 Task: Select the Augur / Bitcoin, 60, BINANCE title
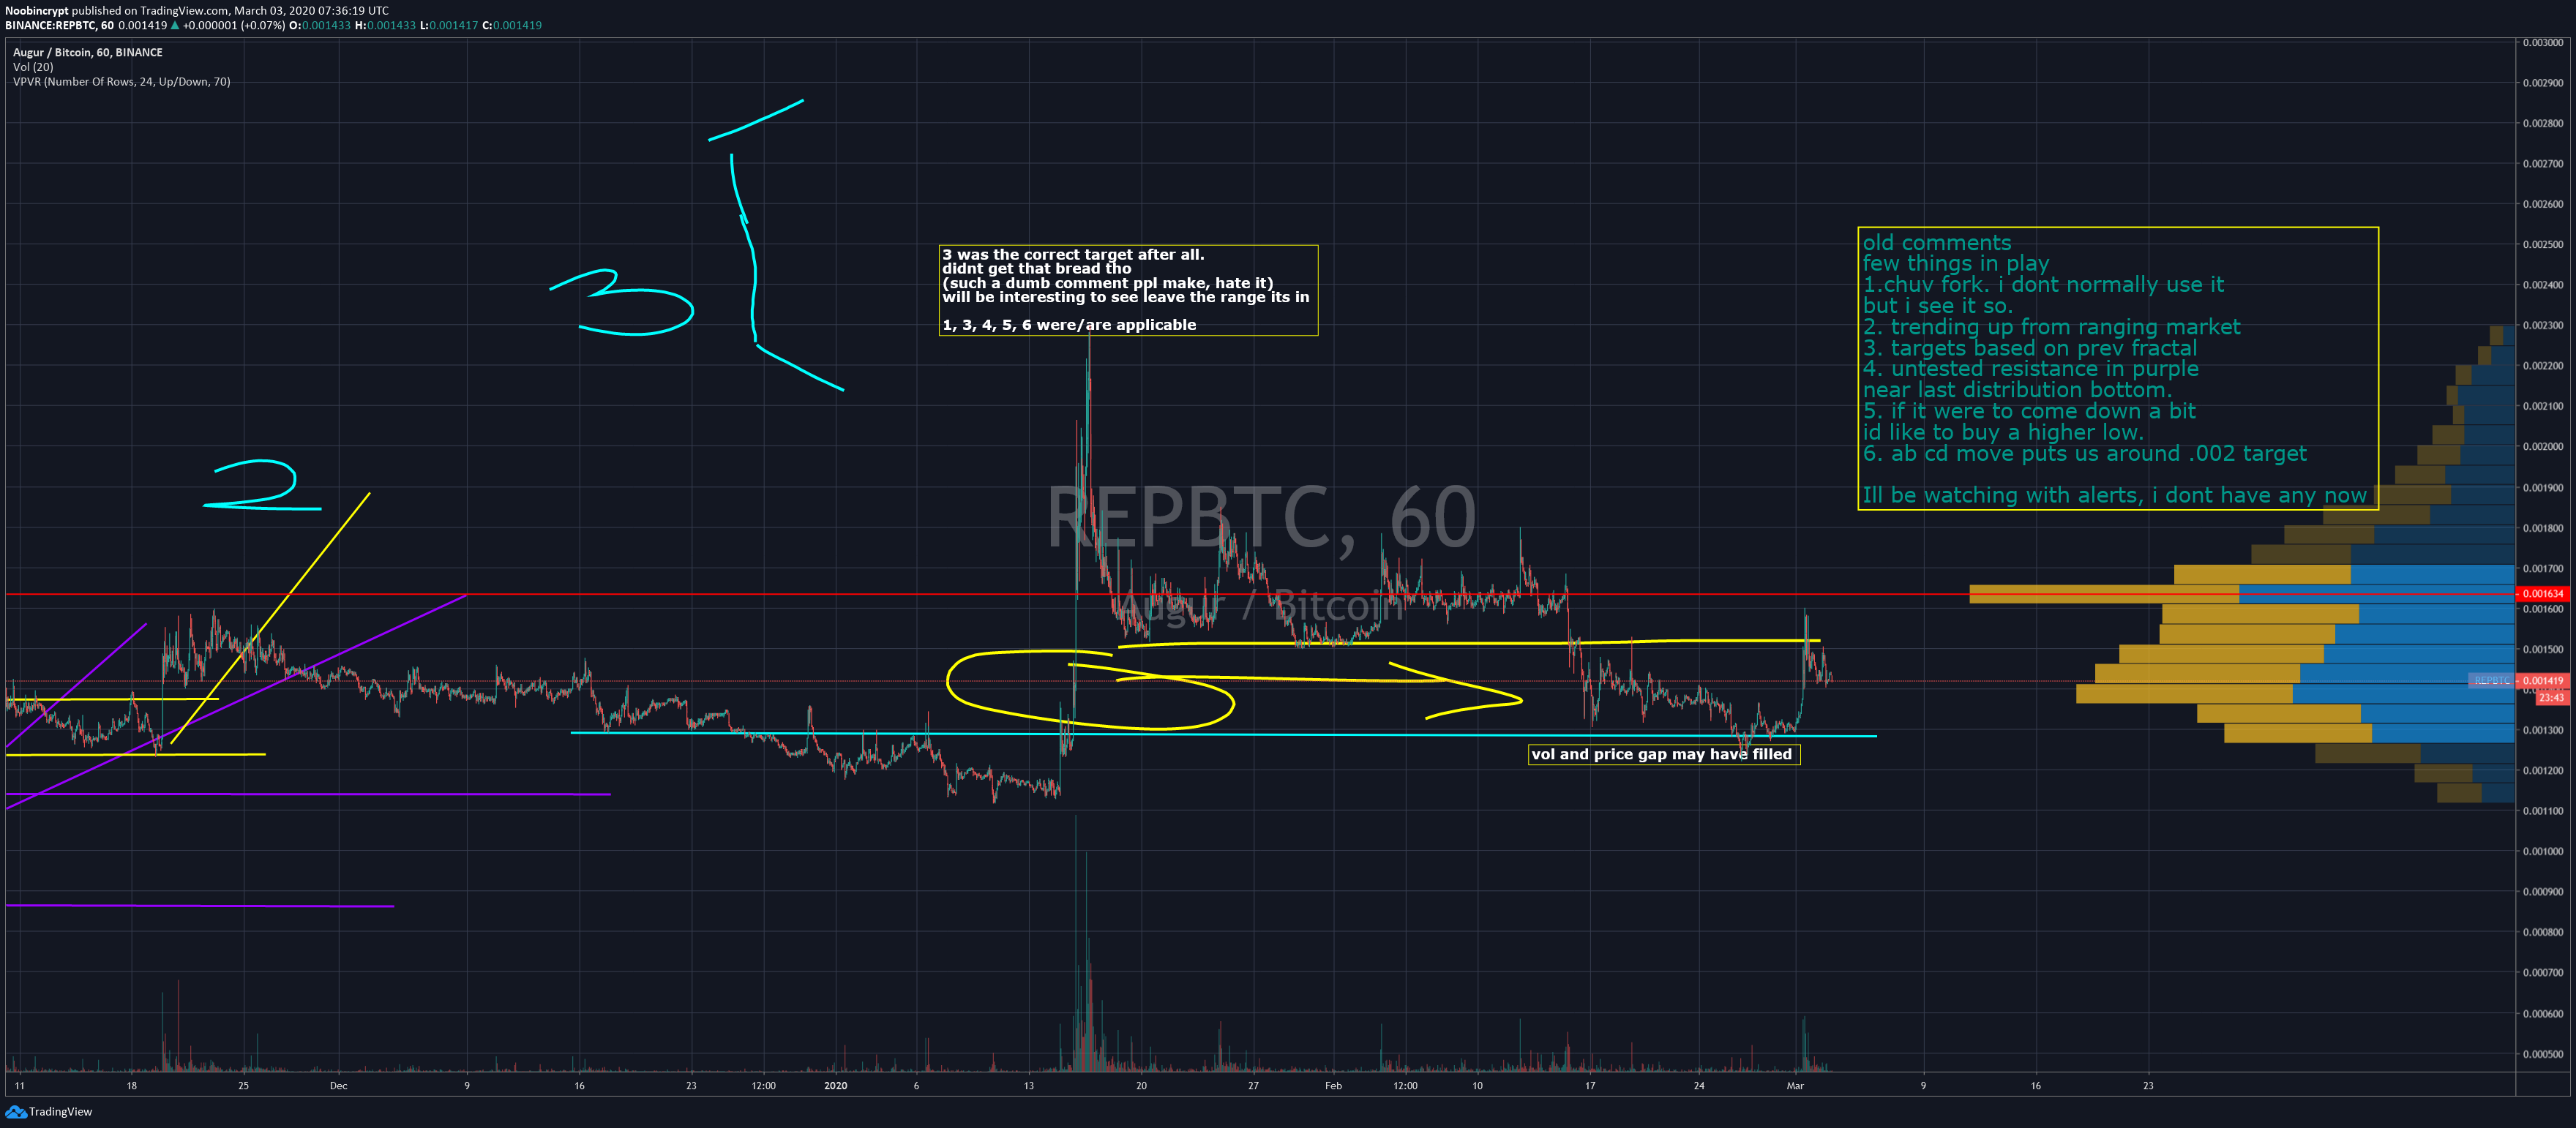88,52
